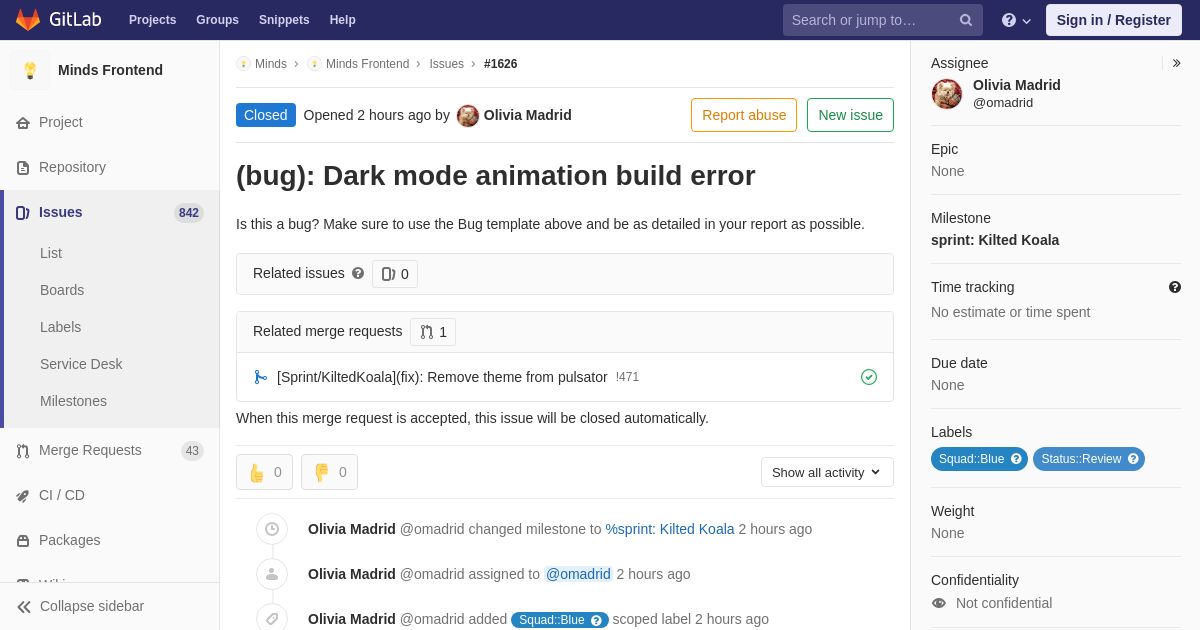
Task: Open the Minds Frontend breadcrumb link
Action: tap(367, 64)
